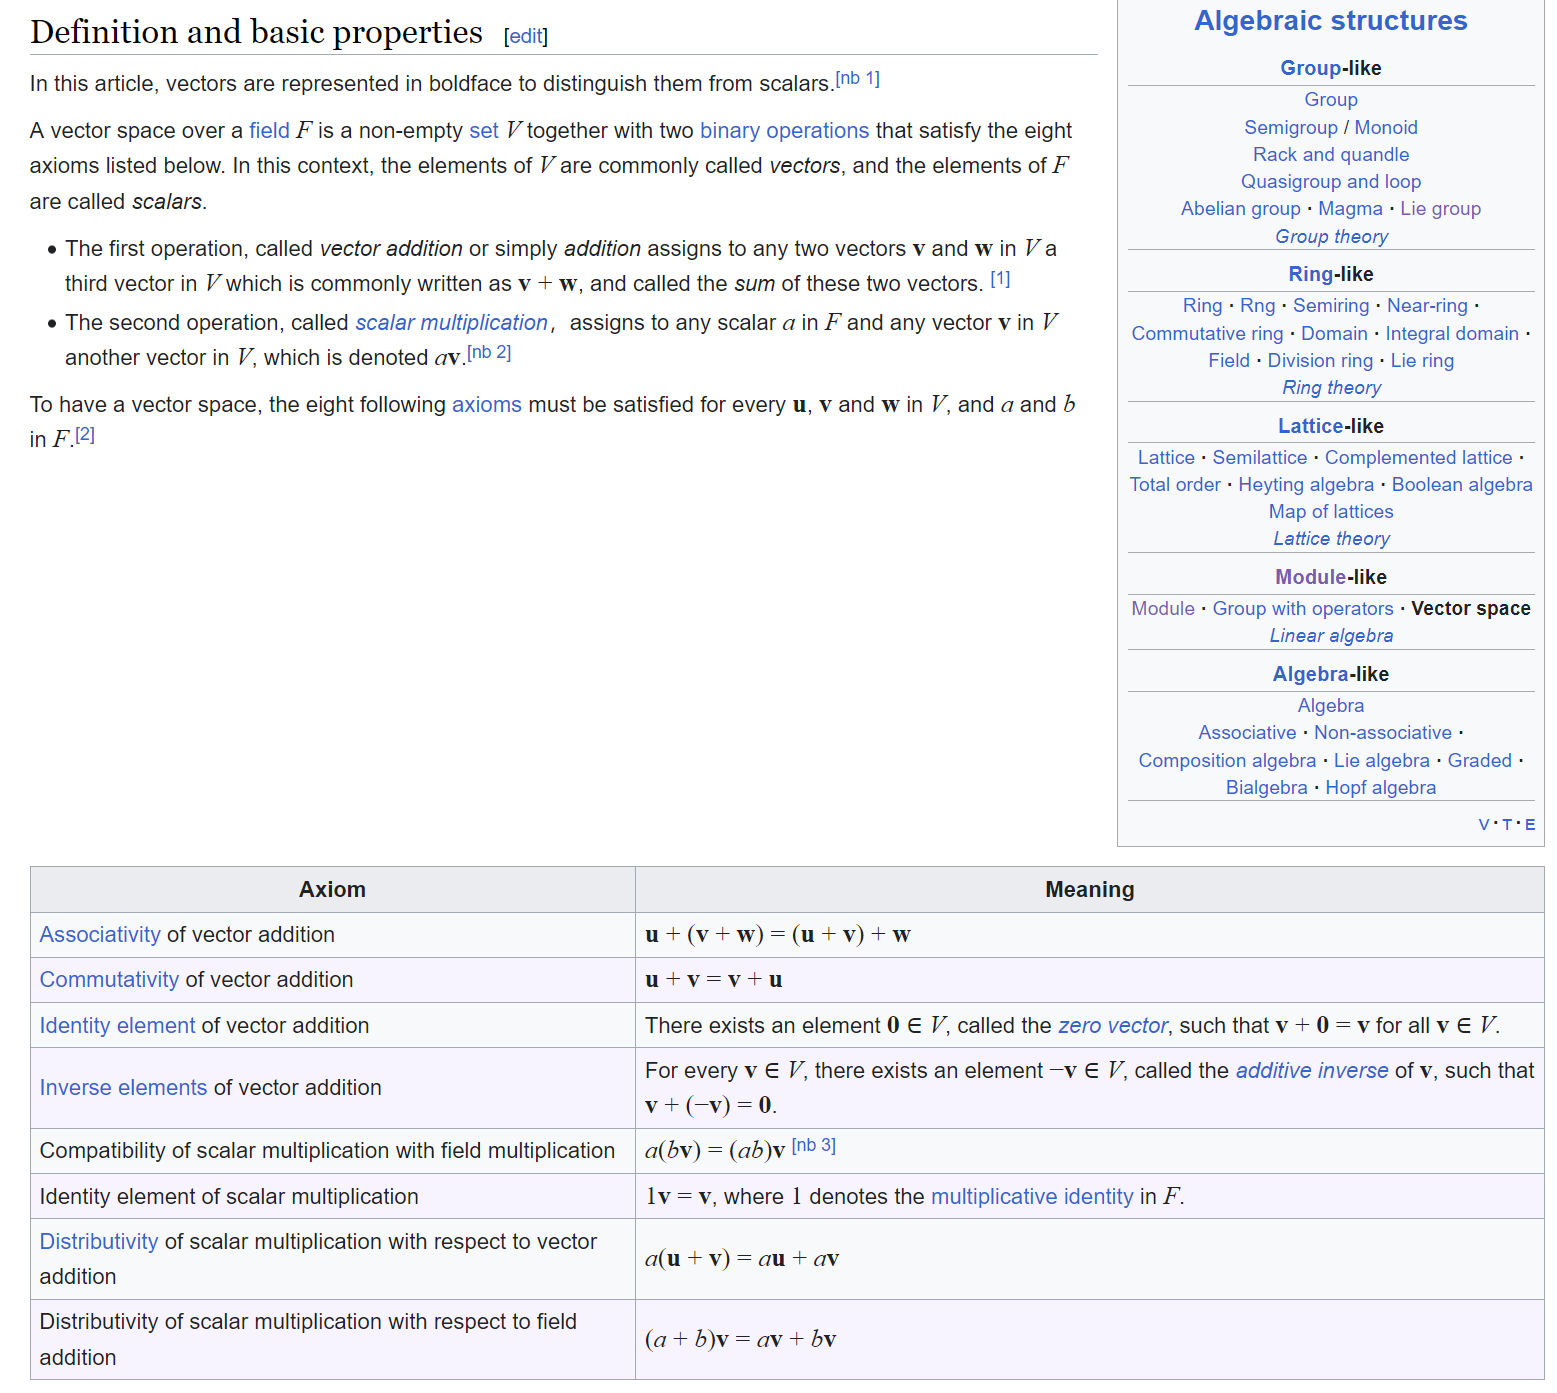Open the Abelian group link
The width and height of the screenshot is (1557, 1393).
click(1240, 209)
